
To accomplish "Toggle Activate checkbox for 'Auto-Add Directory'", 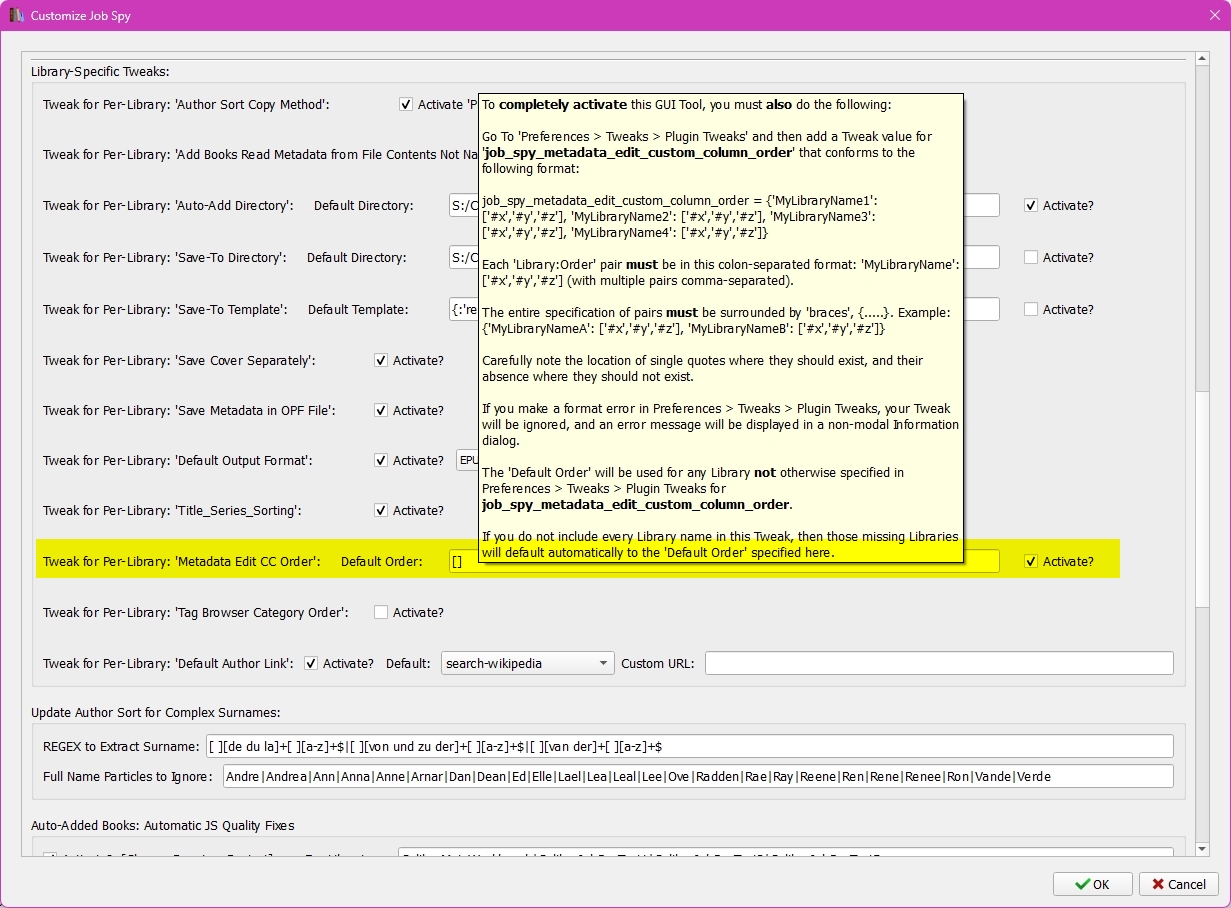I will (1031, 205).
